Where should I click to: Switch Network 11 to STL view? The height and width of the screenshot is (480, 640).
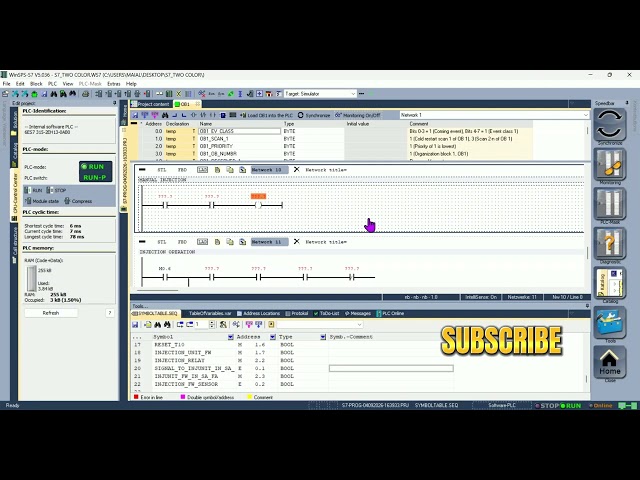click(x=162, y=242)
